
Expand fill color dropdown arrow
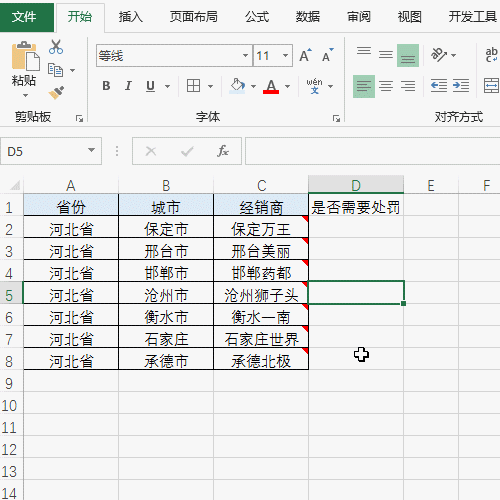pos(253,86)
